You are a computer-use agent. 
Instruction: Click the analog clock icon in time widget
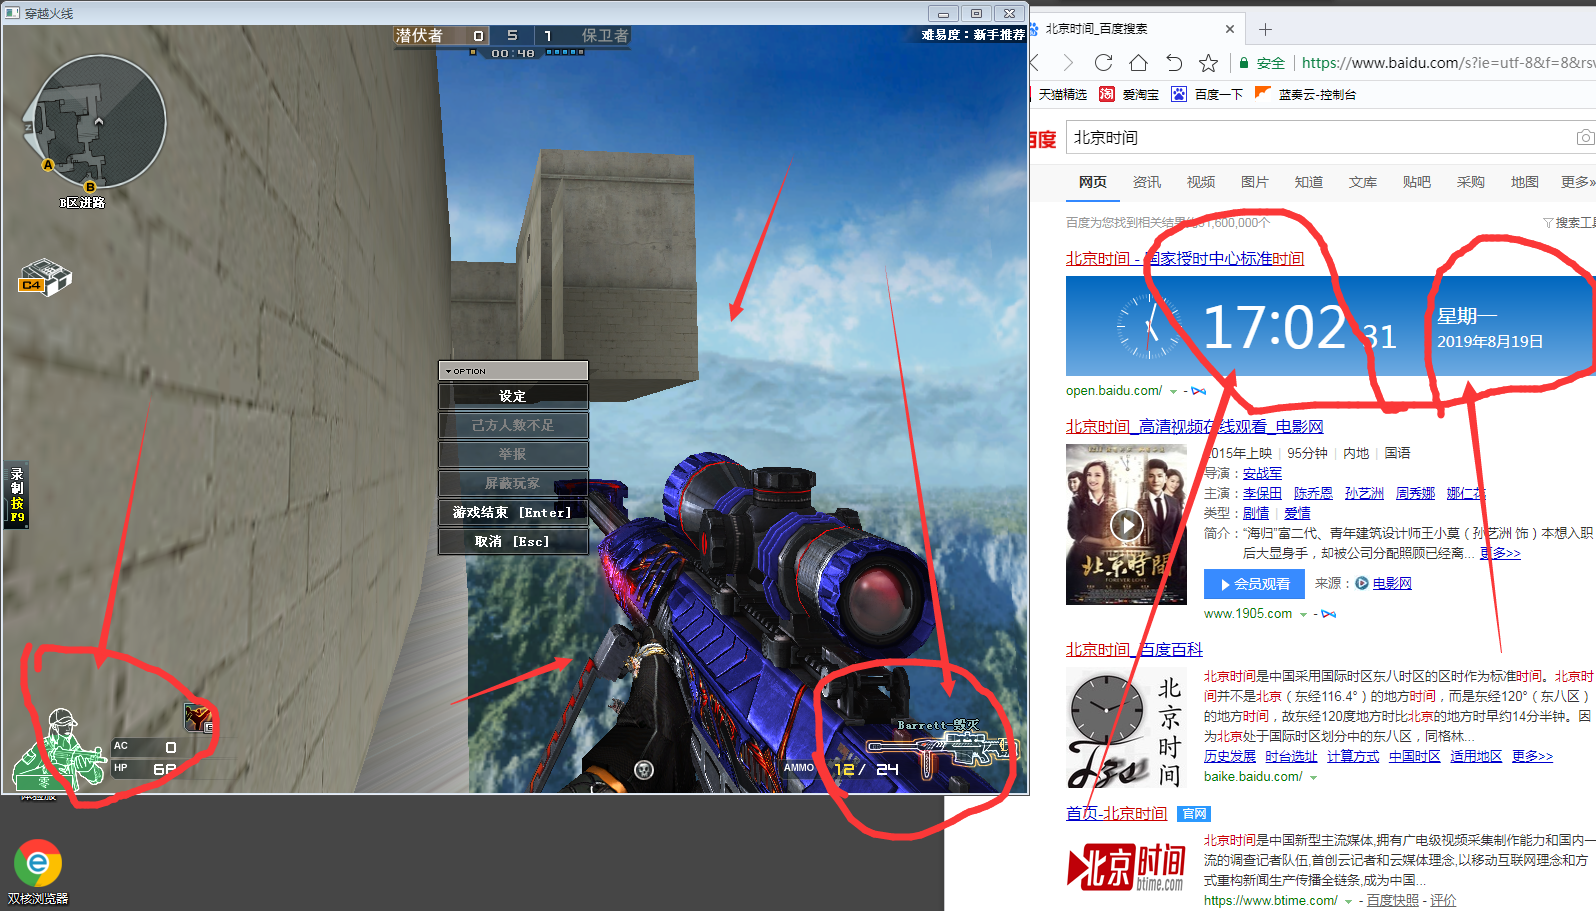click(1149, 326)
